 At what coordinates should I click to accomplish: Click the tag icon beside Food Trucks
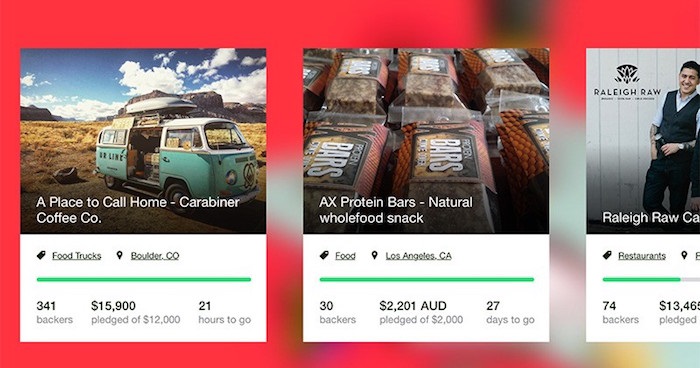41,255
